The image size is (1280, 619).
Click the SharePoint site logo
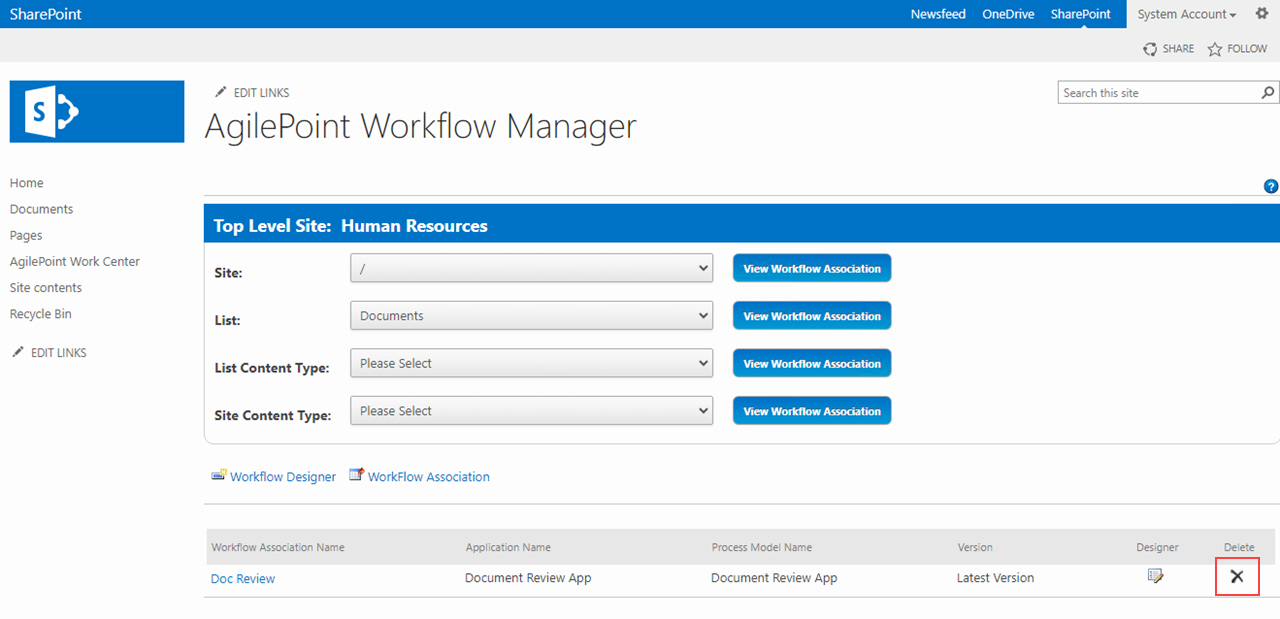pos(97,111)
